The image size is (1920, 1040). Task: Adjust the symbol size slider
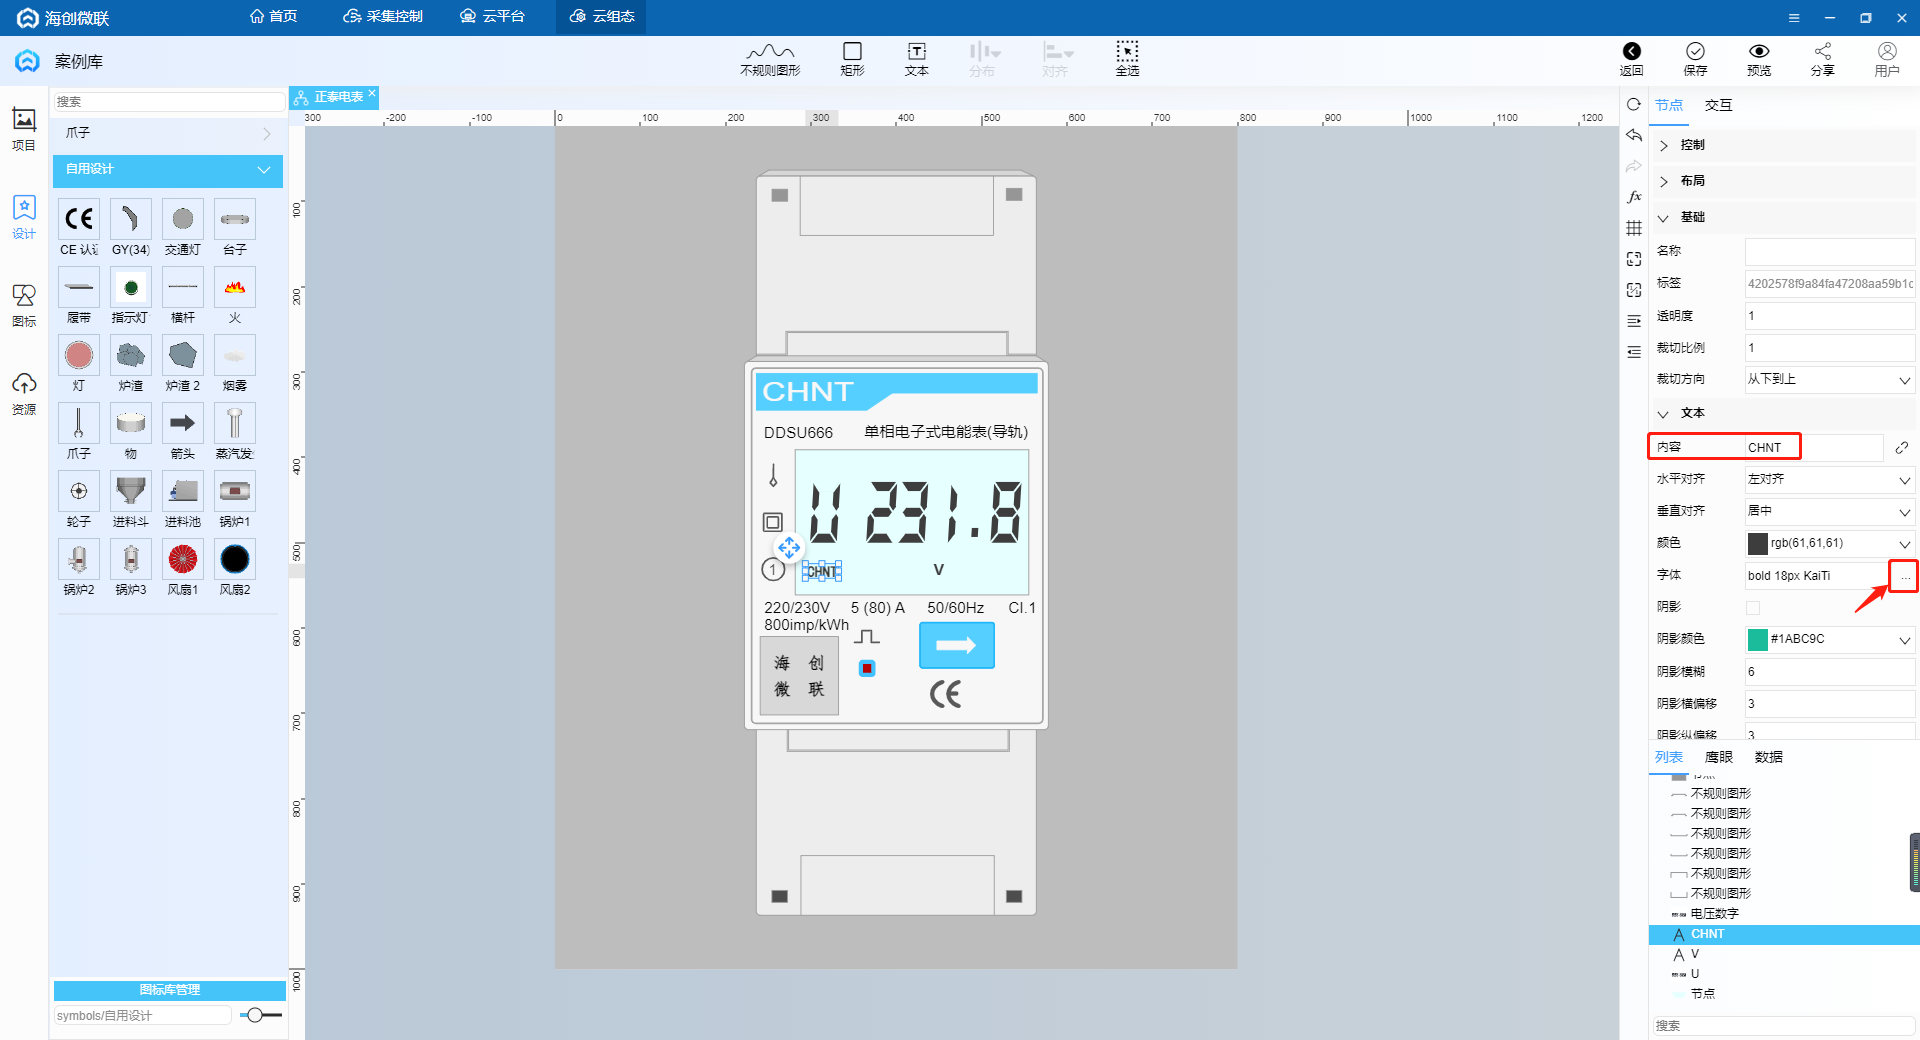click(255, 1015)
